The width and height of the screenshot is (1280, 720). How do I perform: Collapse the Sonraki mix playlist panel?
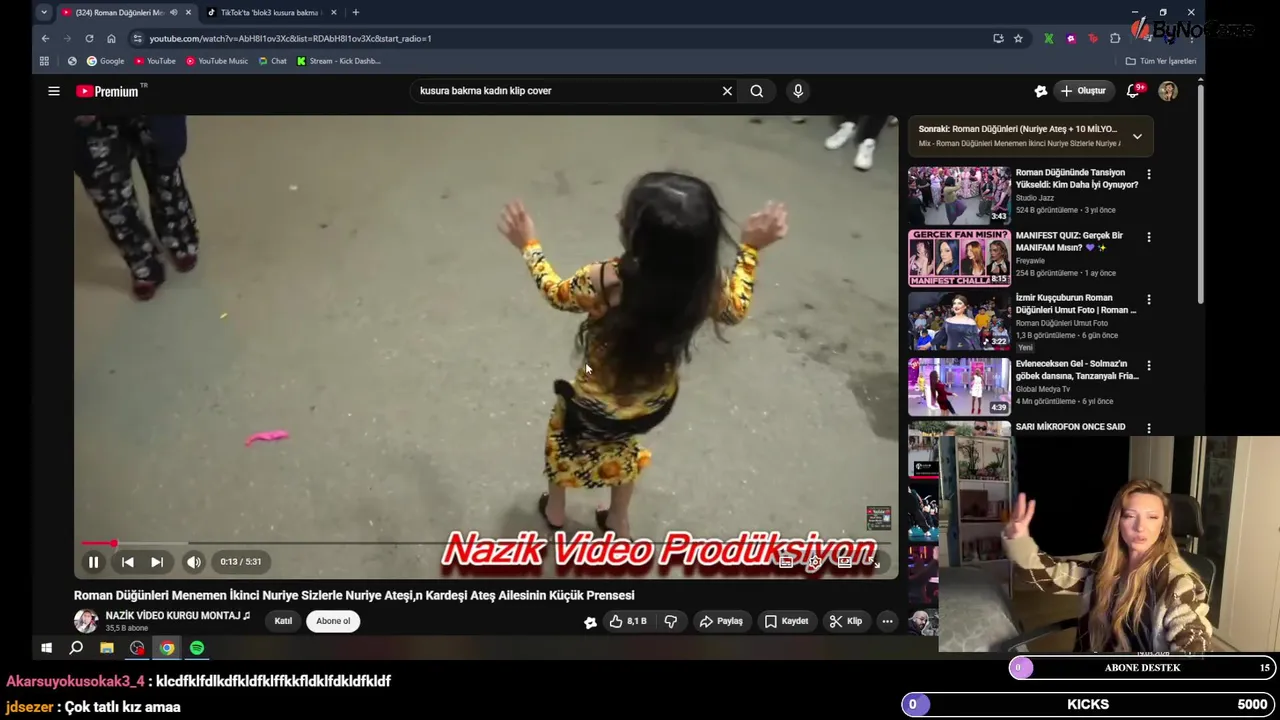pos(1137,136)
